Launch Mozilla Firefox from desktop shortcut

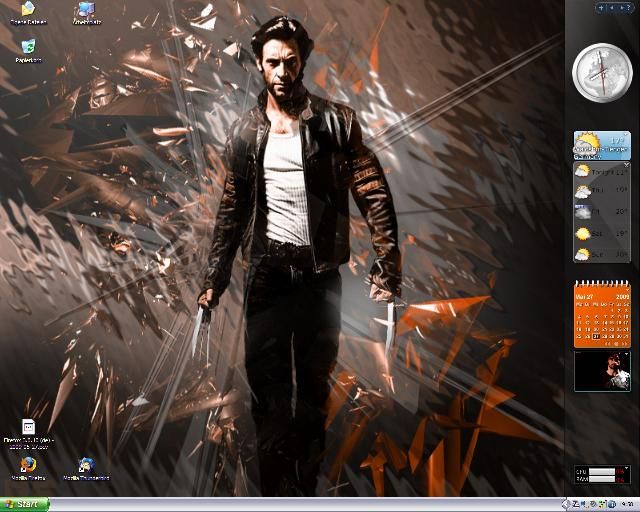28,469
